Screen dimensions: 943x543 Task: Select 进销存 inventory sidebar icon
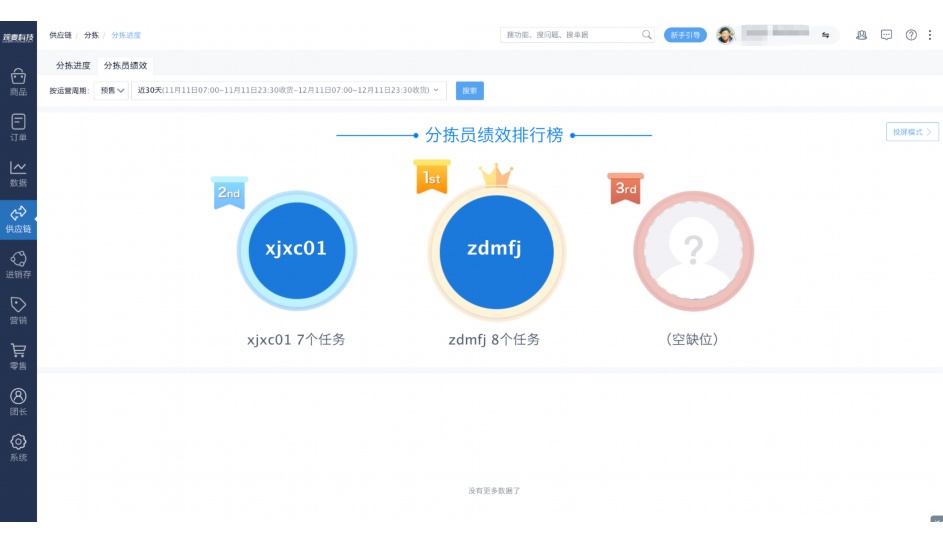click(x=18, y=264)
